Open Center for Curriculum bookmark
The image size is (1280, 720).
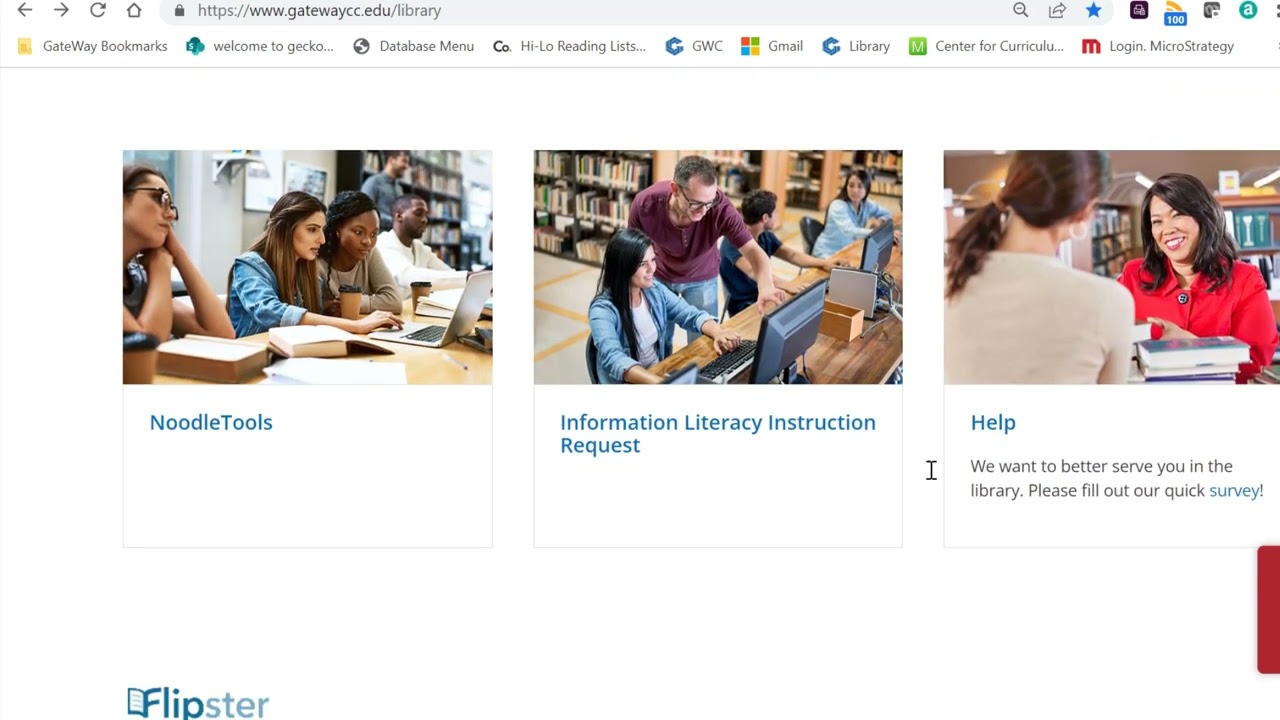pyautogui.click(x=986, y=46)
